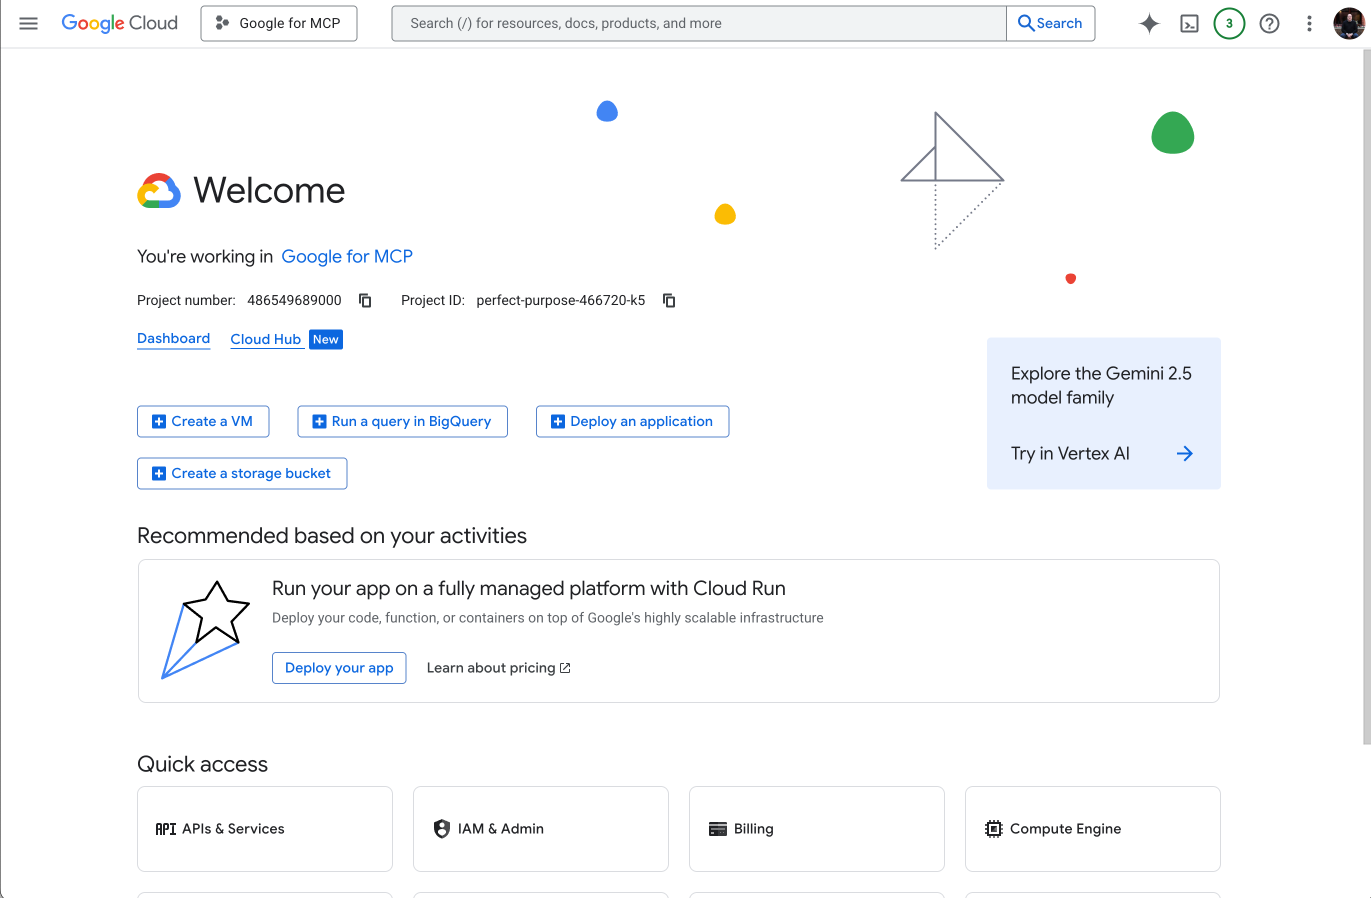Screen dimensions: 1371x898
Task: Open the user account avatar
Action: pyautogui.click(x=1349, y=23)
